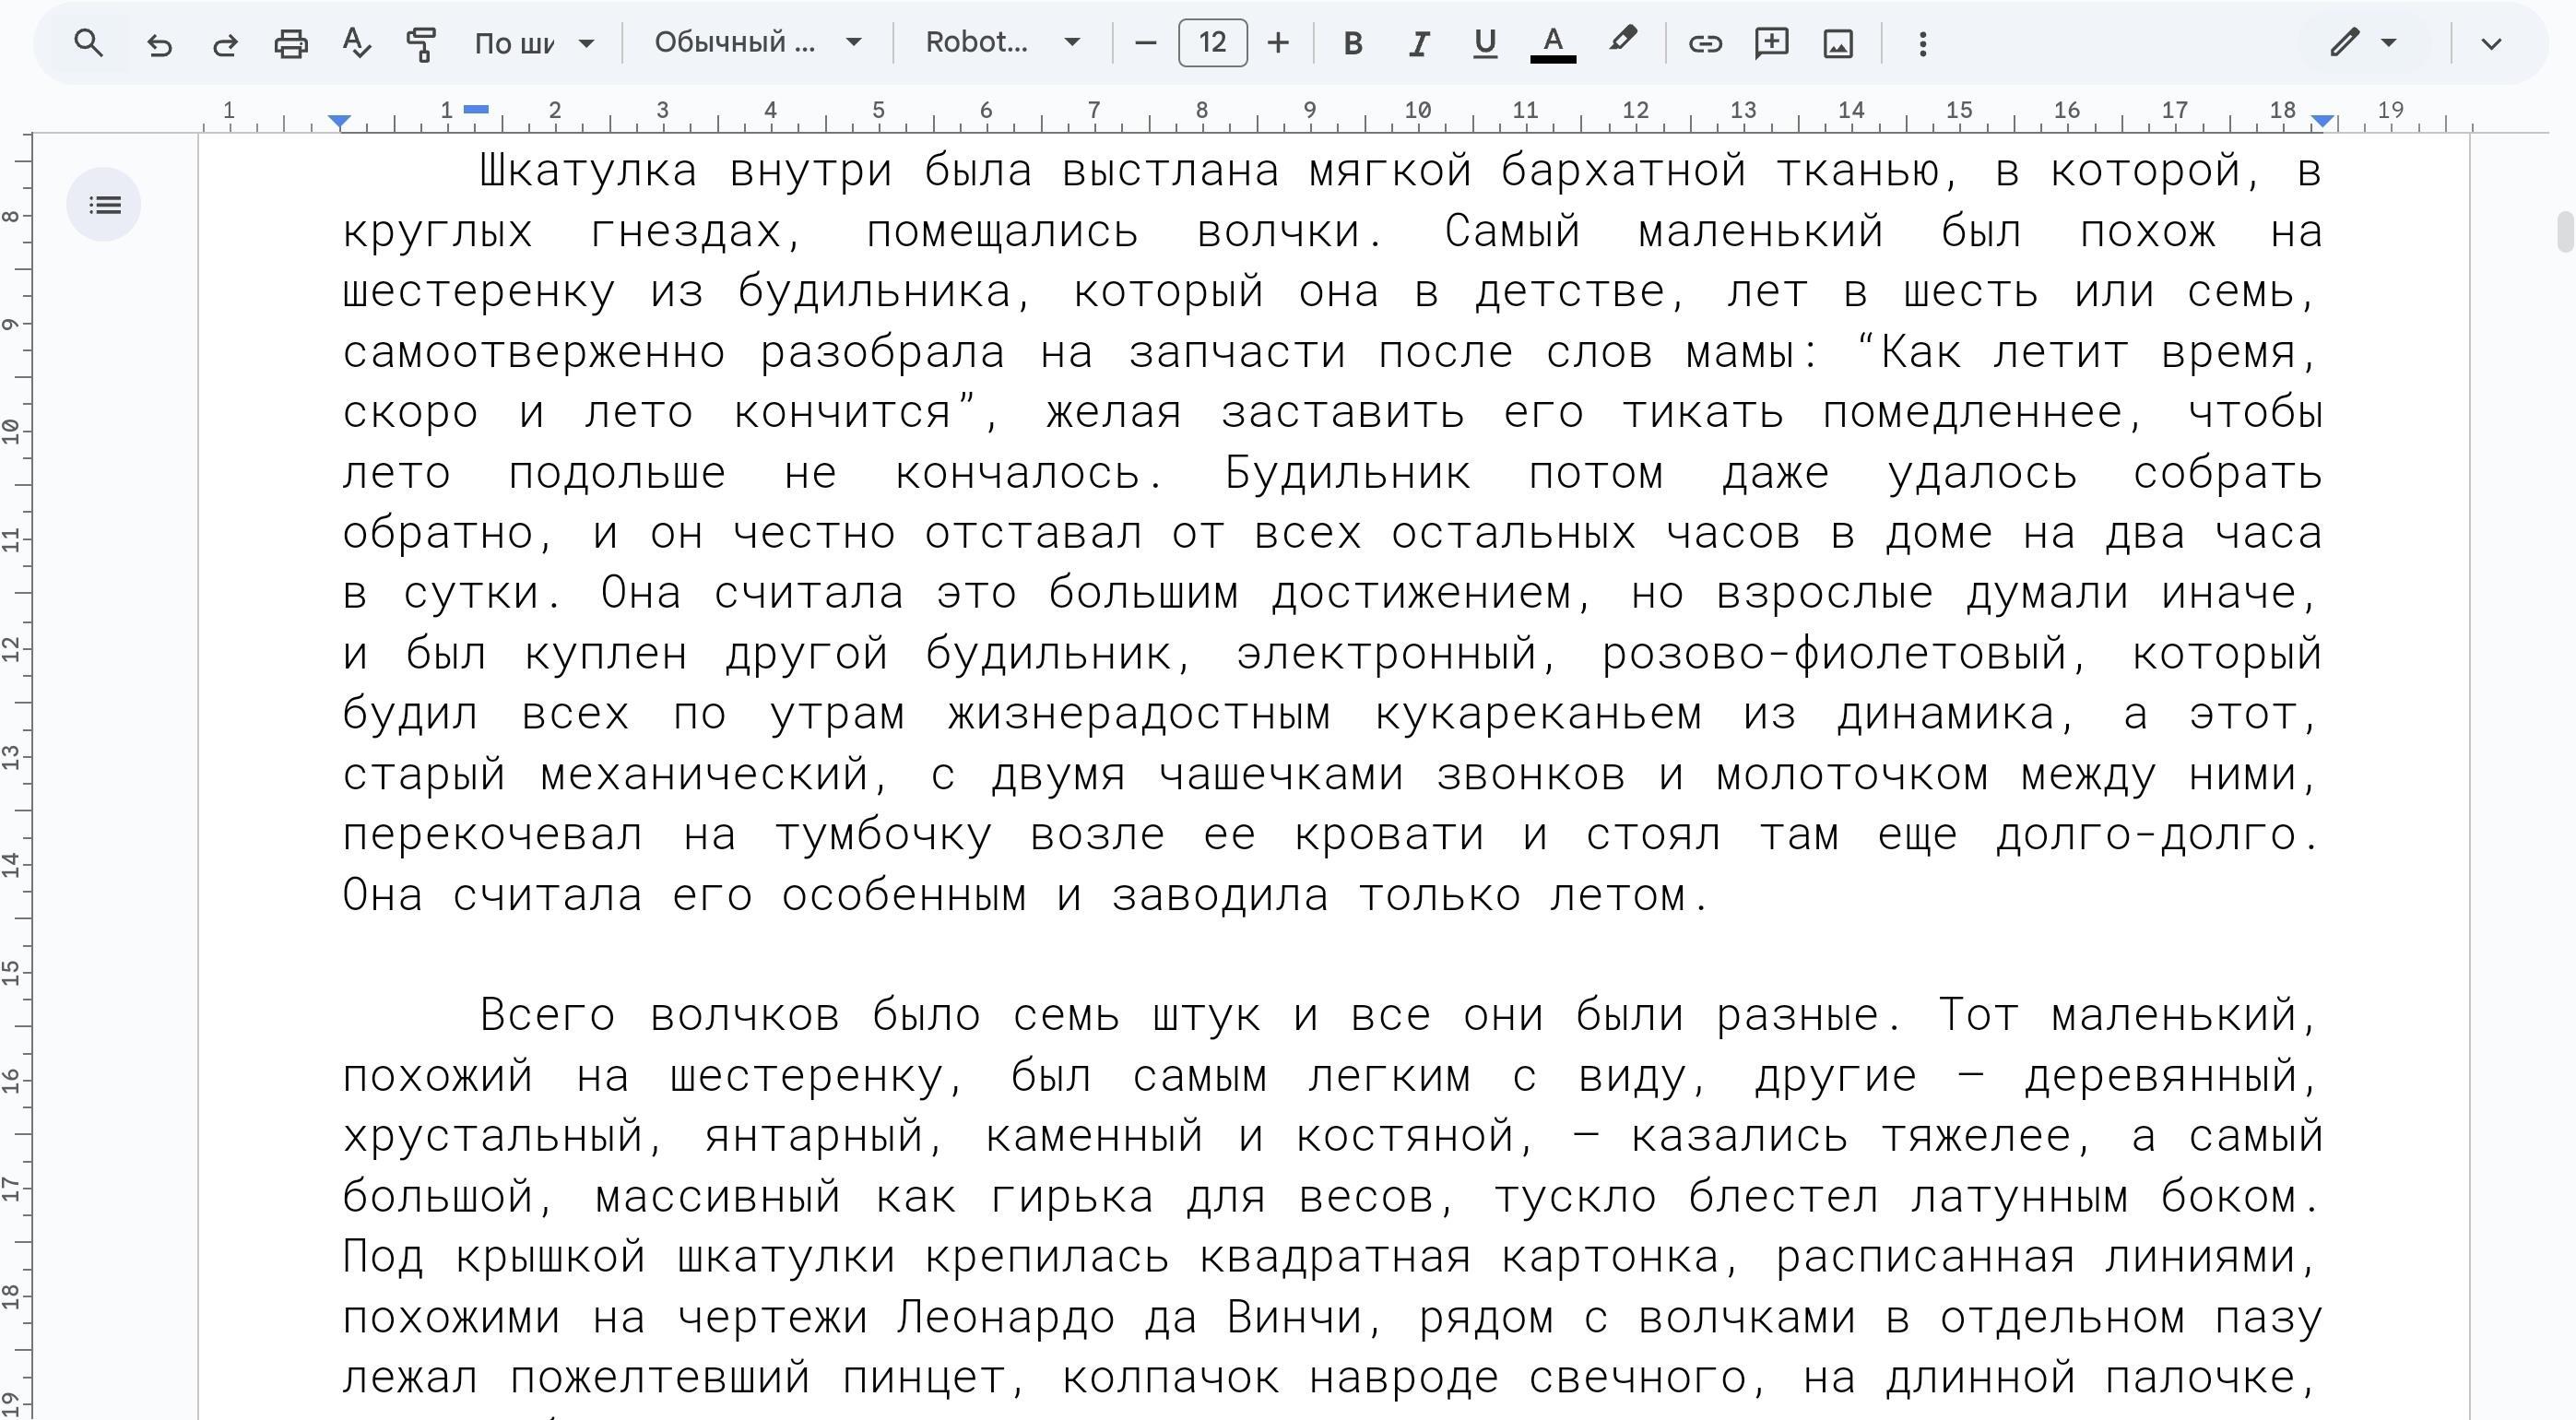Run spelling and grammar check
This screenshot has height=1420, width=2576.
click(x=356, y=43)
